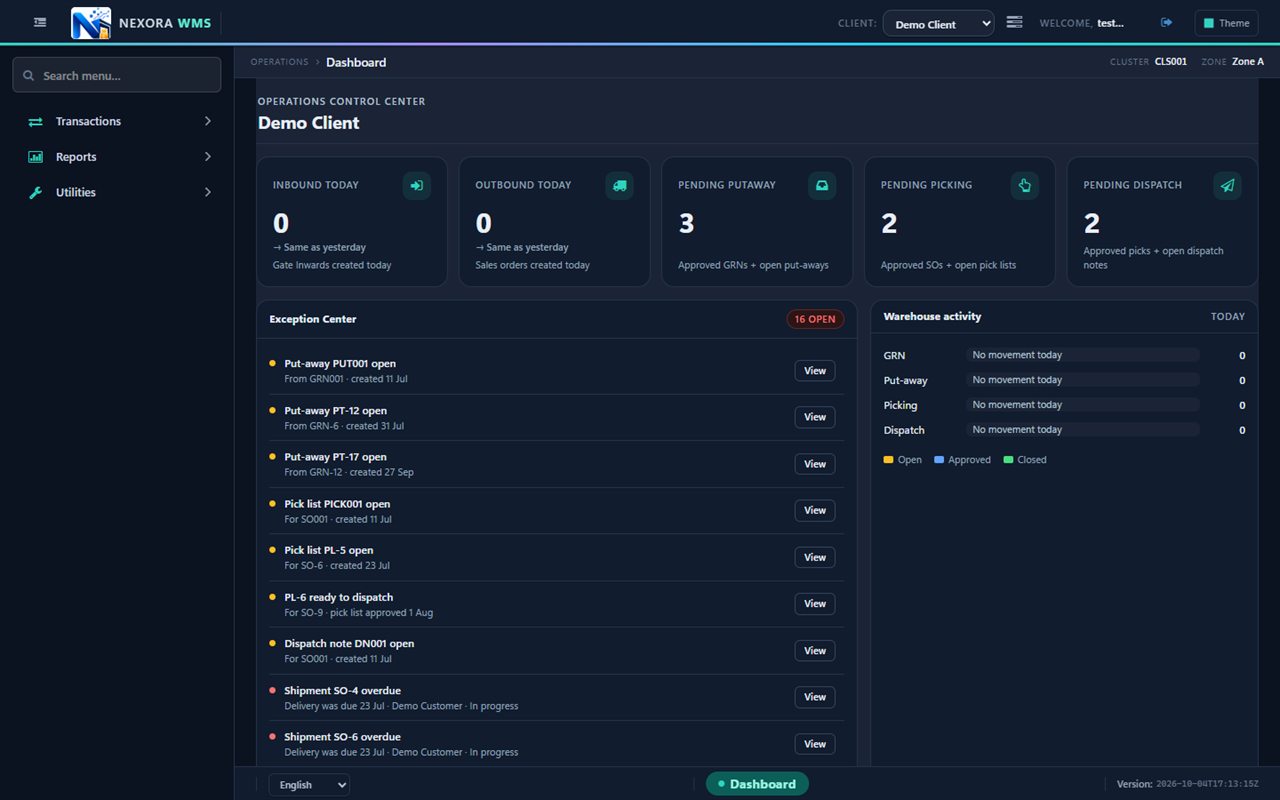1280x800 pixels.
Task: Click the blue Approved legend swatch
Action: (938, 460)
